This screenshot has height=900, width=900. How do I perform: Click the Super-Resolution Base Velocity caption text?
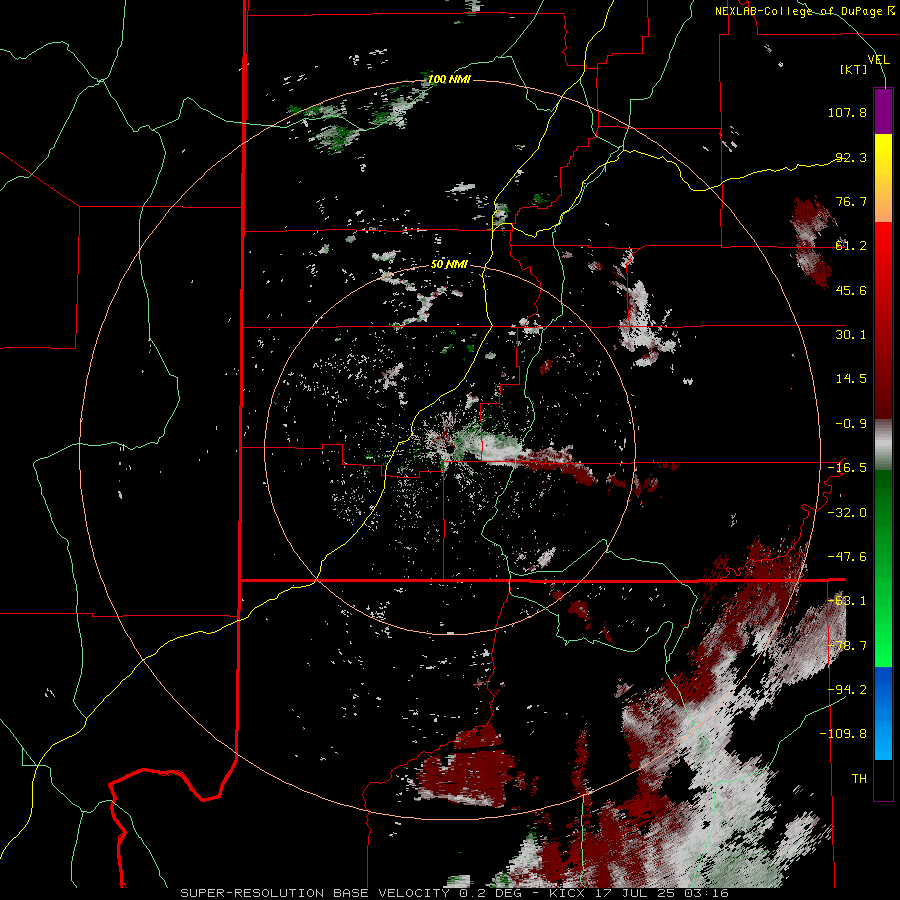[455, 893]
